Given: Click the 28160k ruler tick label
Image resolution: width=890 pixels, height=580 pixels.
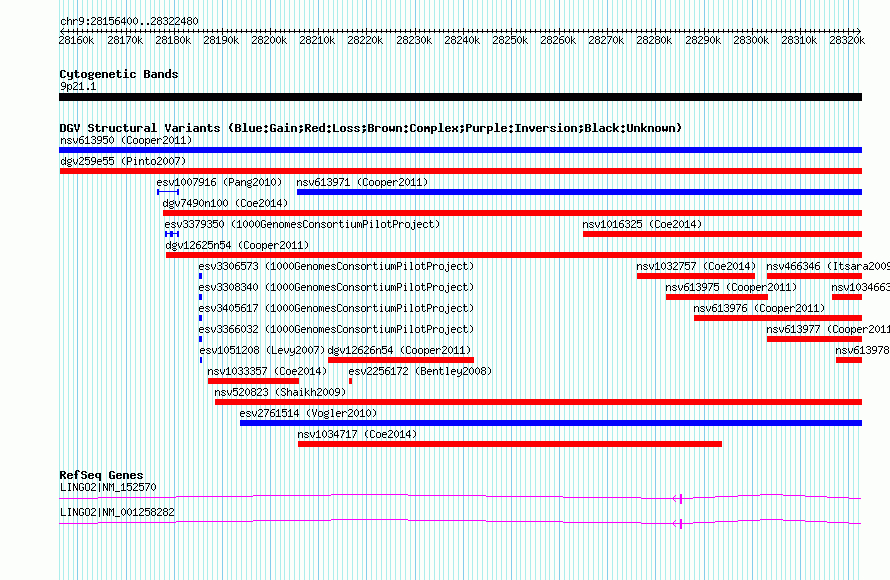Looking at the screenshot, I should tap(77, 40).
